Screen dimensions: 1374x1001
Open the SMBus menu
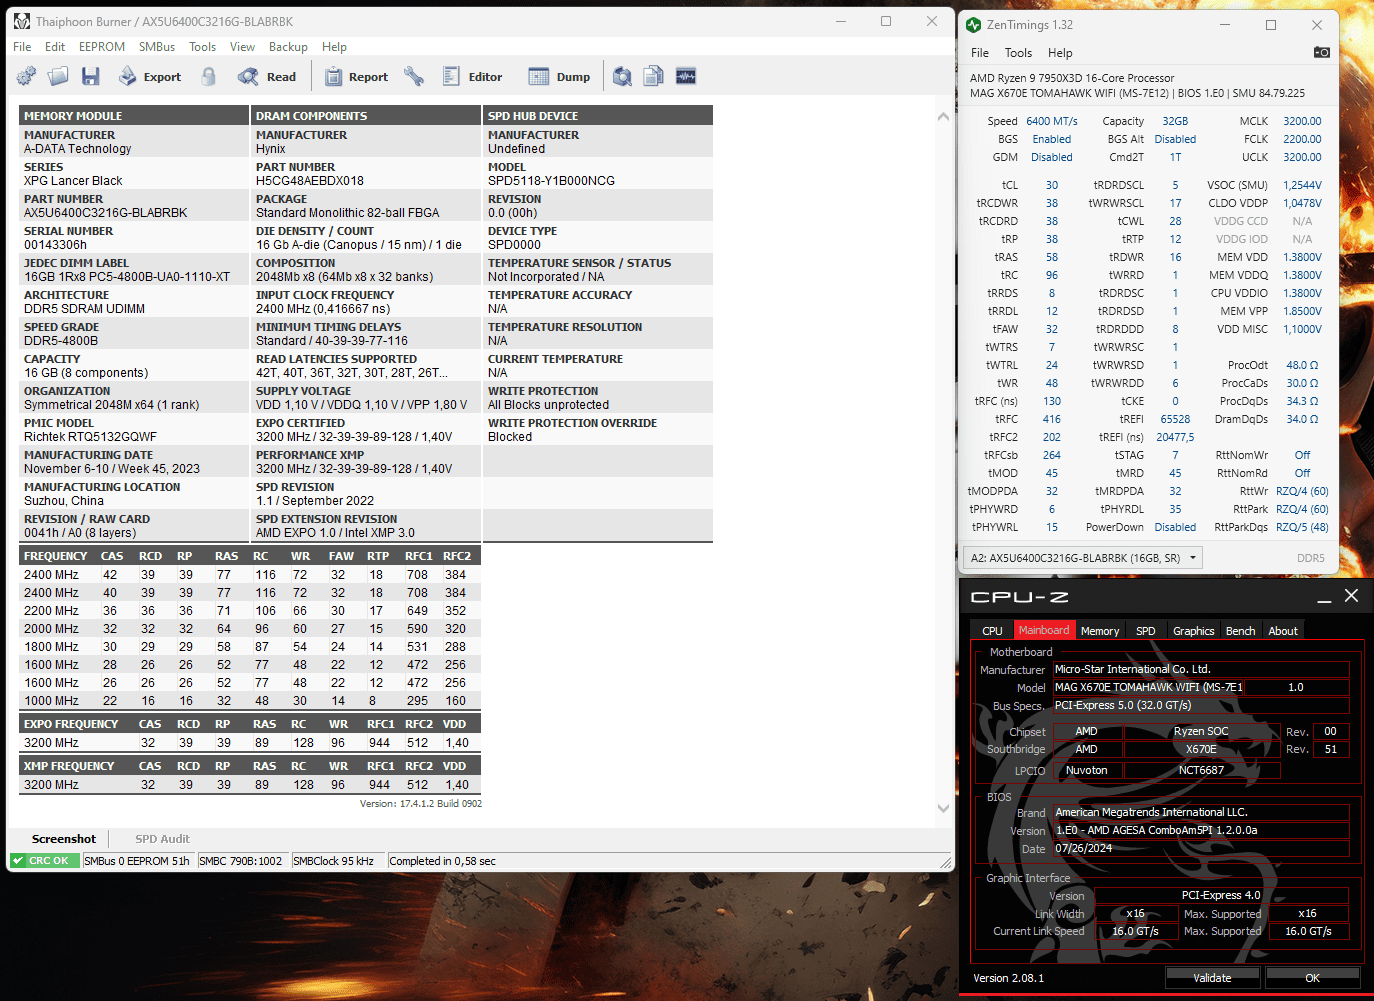tap(157, 47)
